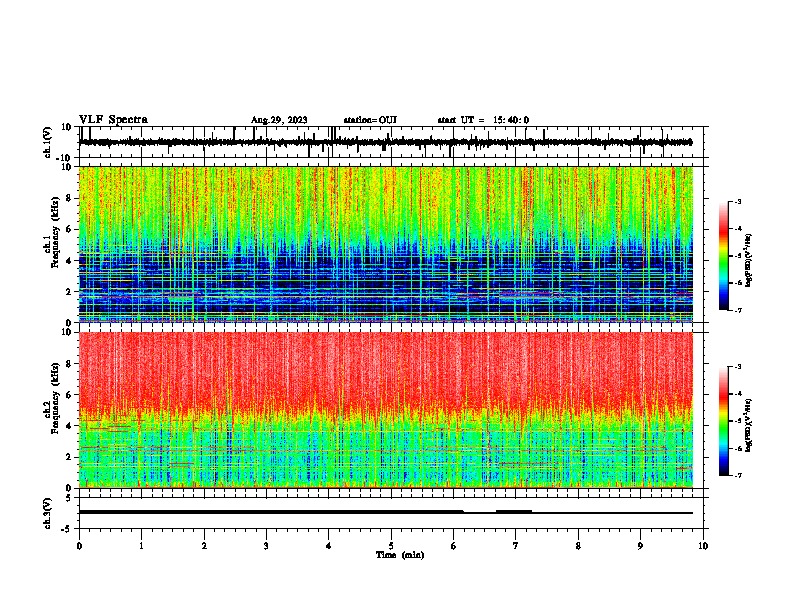Click the ch.2 color bar "-7" label
The image size is (792, 612).
coord(737,475)
